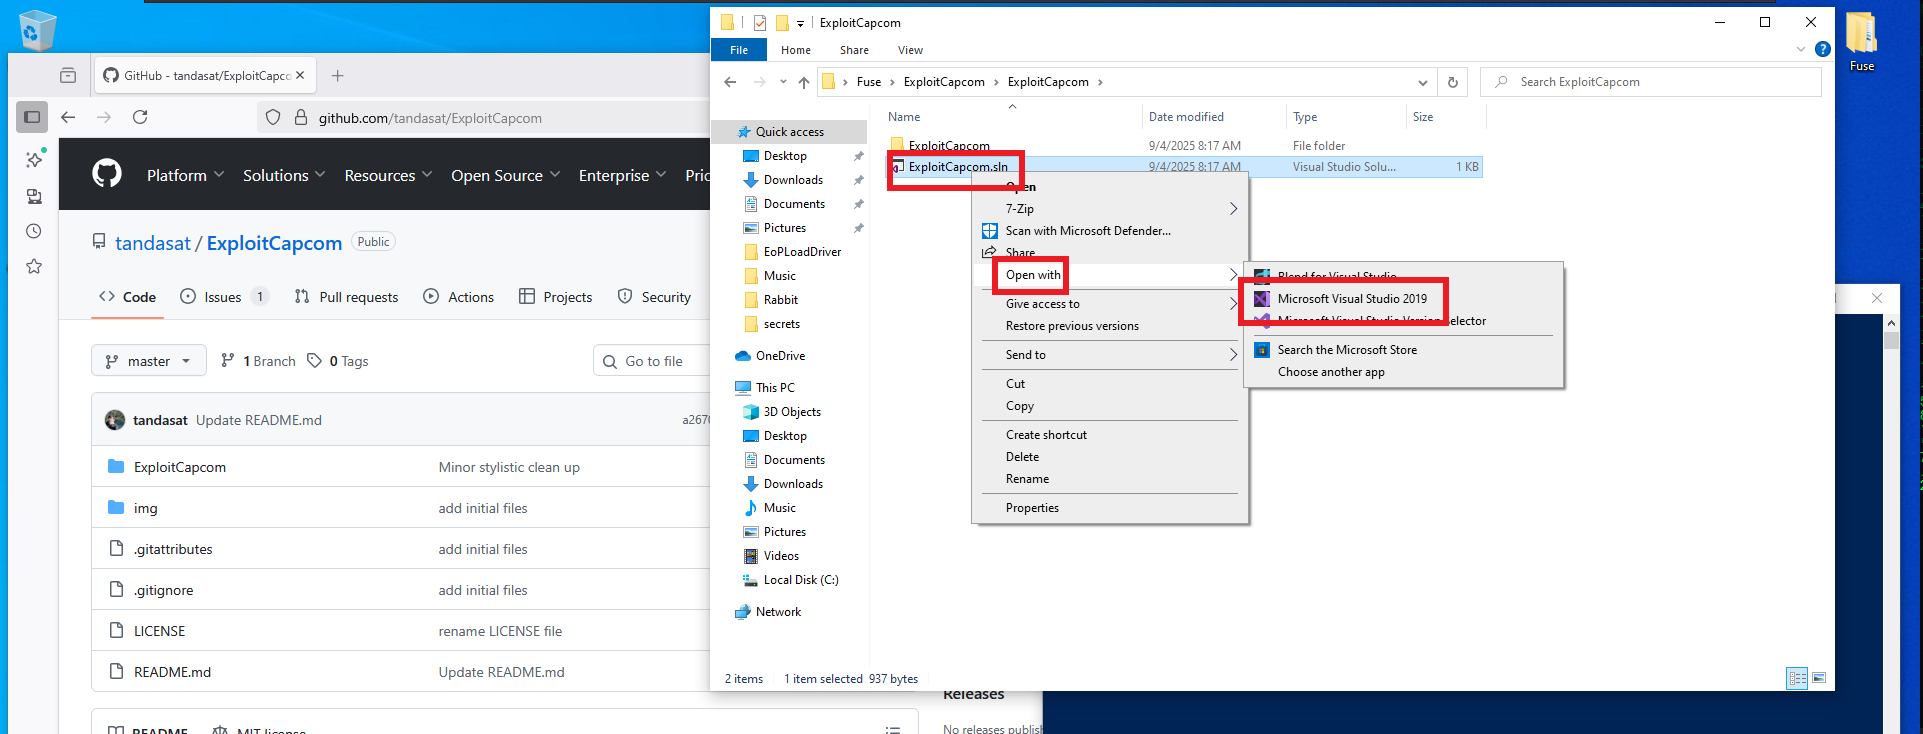Click the File Explorer help question-mark icon
The image size is (1923, 734).
pos(1822,49)
